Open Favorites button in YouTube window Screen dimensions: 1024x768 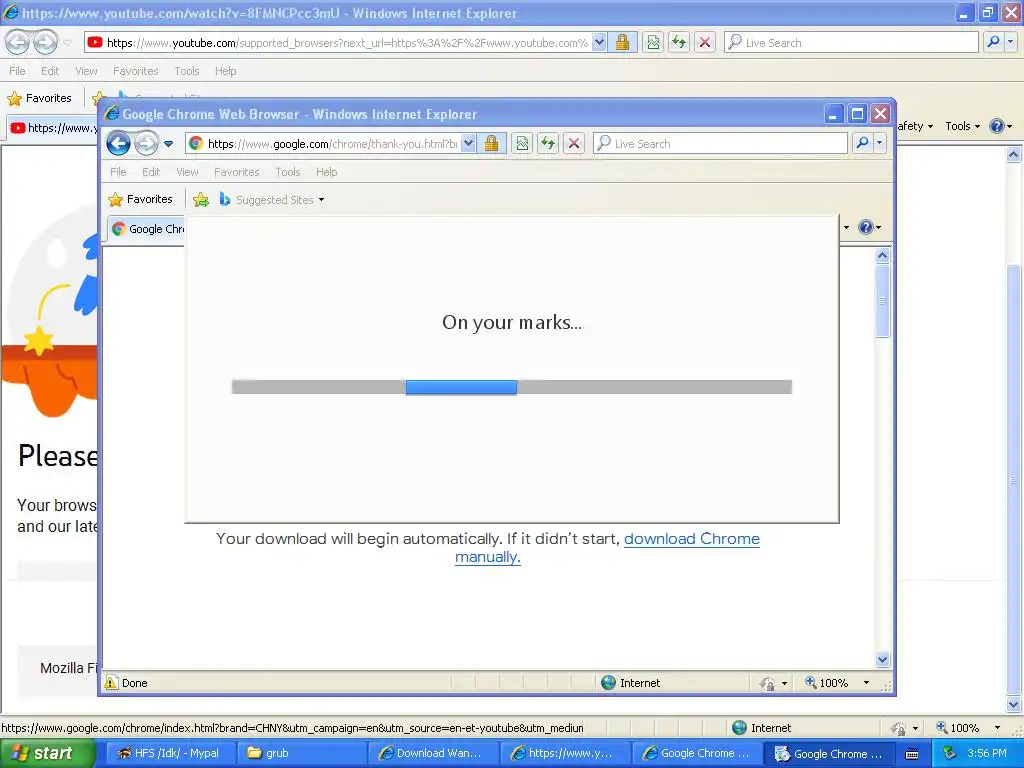[x=39, y=98]
